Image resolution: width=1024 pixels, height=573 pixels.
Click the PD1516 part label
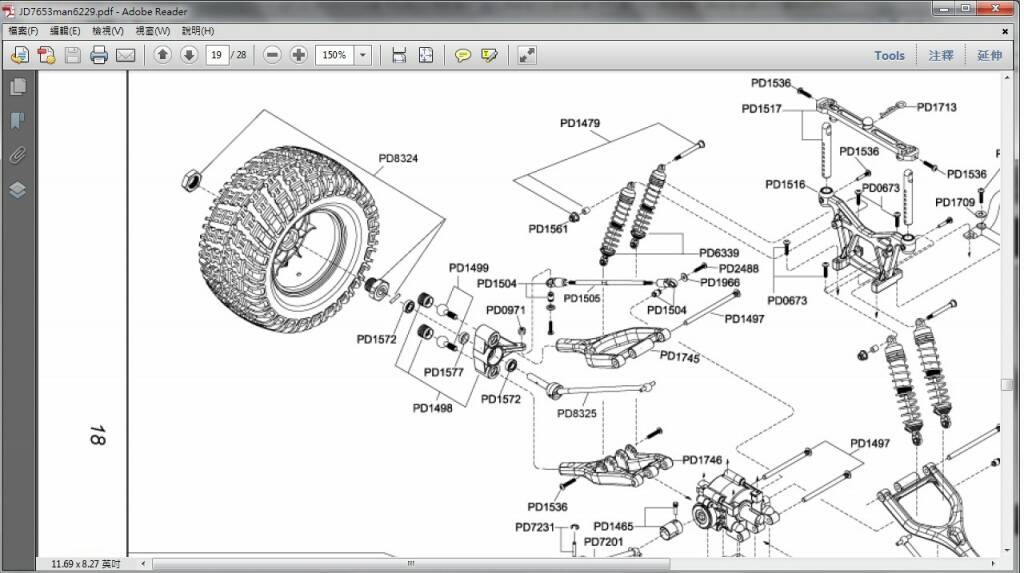coord(785,184)
